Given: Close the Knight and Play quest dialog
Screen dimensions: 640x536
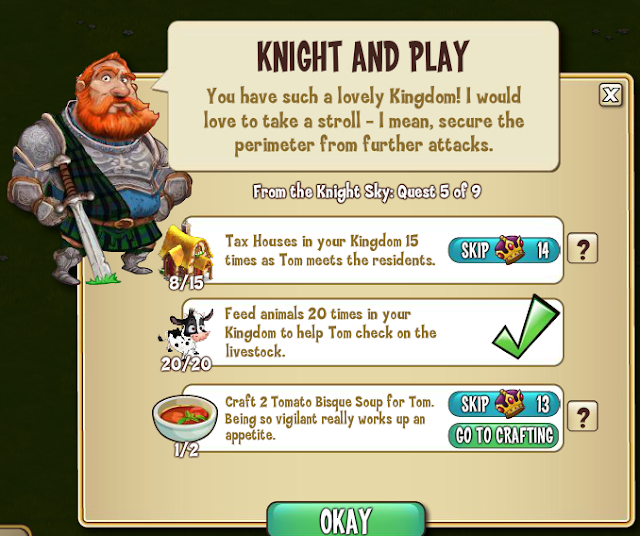Looking at the screenshot, I should click(x=611, y=95).
